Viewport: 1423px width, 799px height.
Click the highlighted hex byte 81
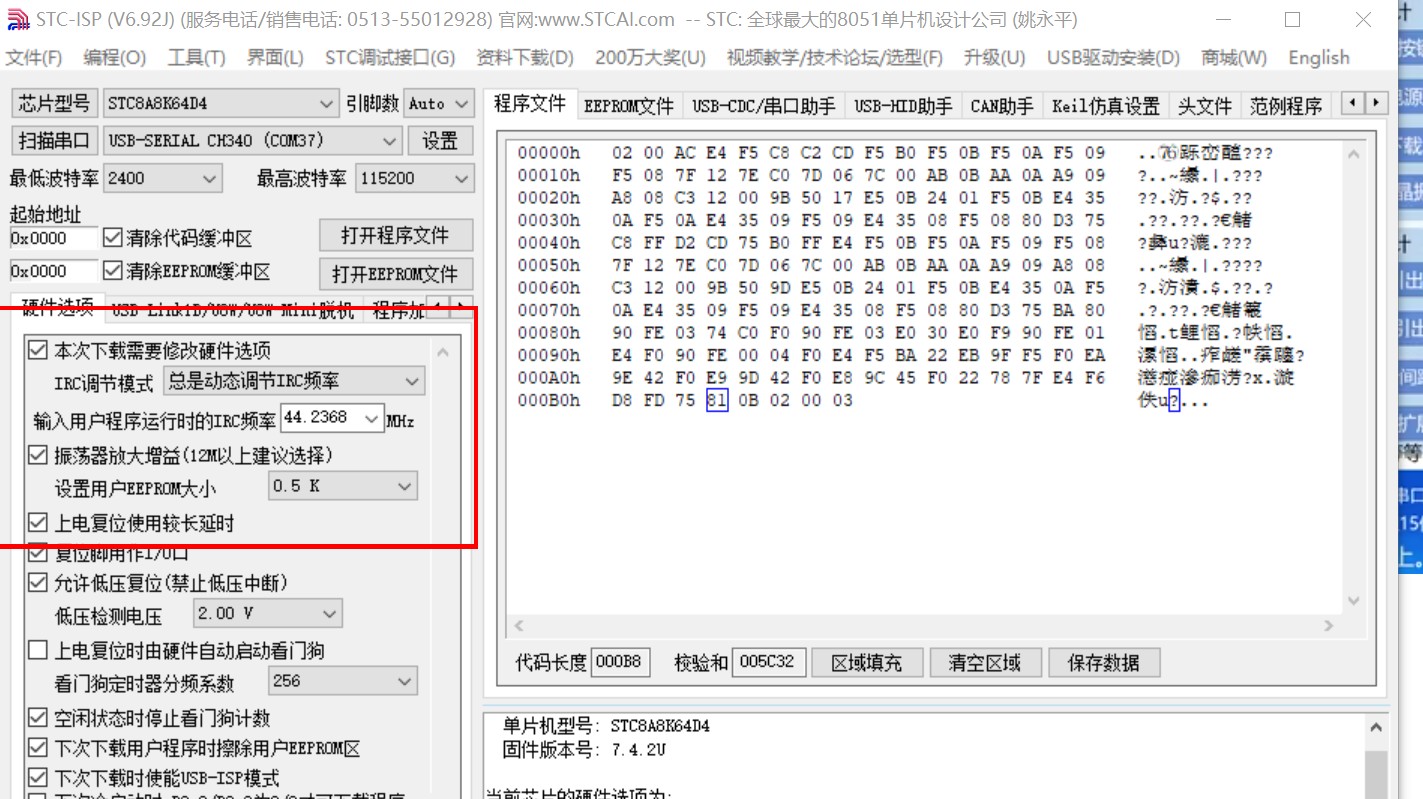pos(716,400)
